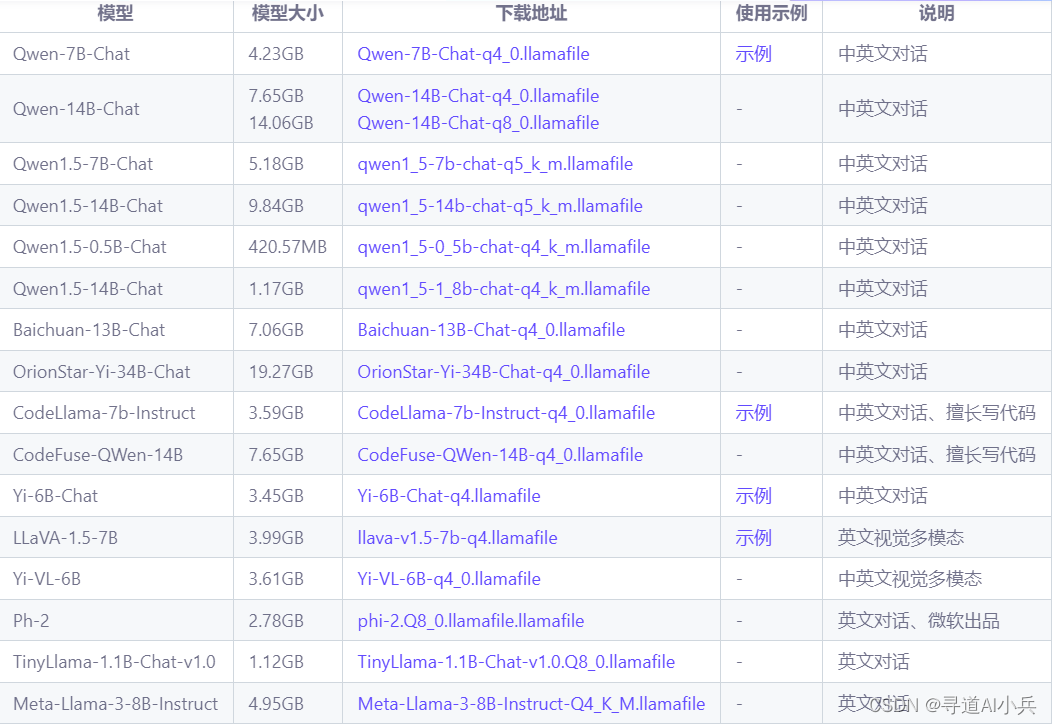Viewport: 1052px width, 725px height.
Task: Click the 中英文视觉多模态 description
Action: [910, 579]
